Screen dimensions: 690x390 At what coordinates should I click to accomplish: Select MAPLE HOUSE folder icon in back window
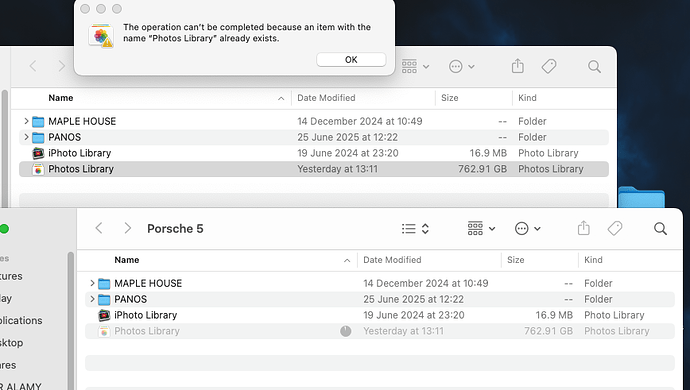pos(38,121)
